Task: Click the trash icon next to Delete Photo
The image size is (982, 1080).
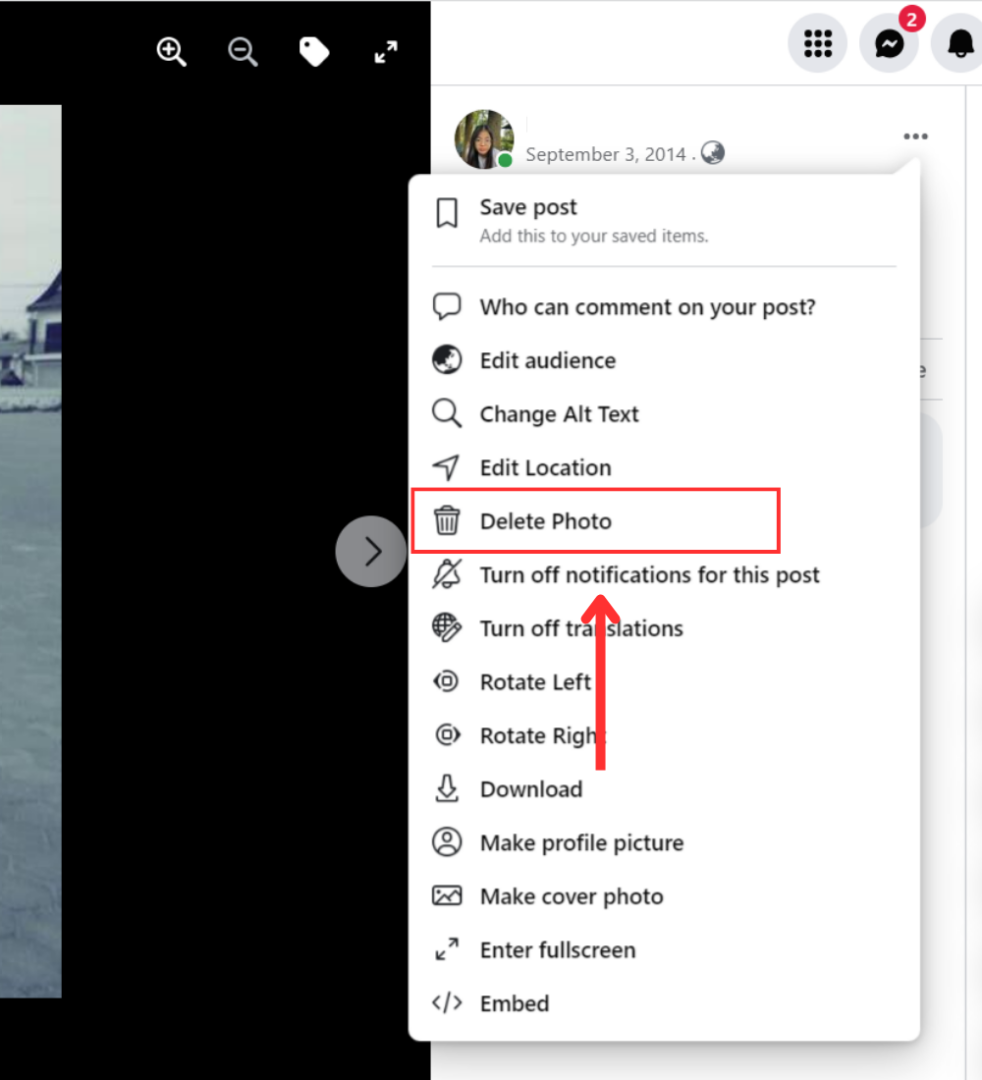Action: coord(448,521)
